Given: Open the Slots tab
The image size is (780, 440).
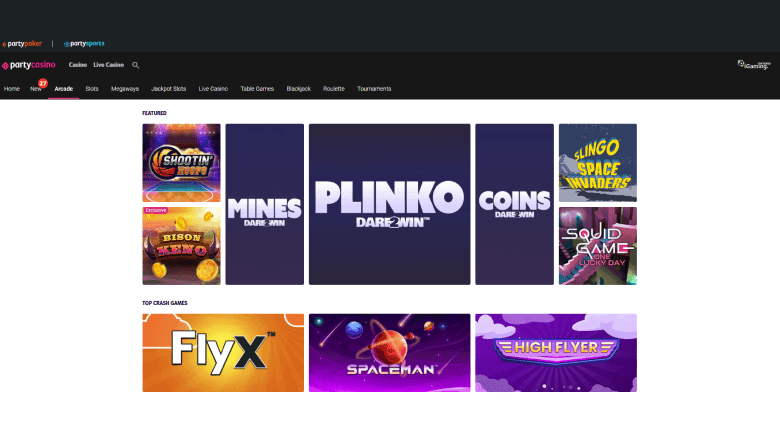Looking at the screenshot, I should click(x=92, y=89).
